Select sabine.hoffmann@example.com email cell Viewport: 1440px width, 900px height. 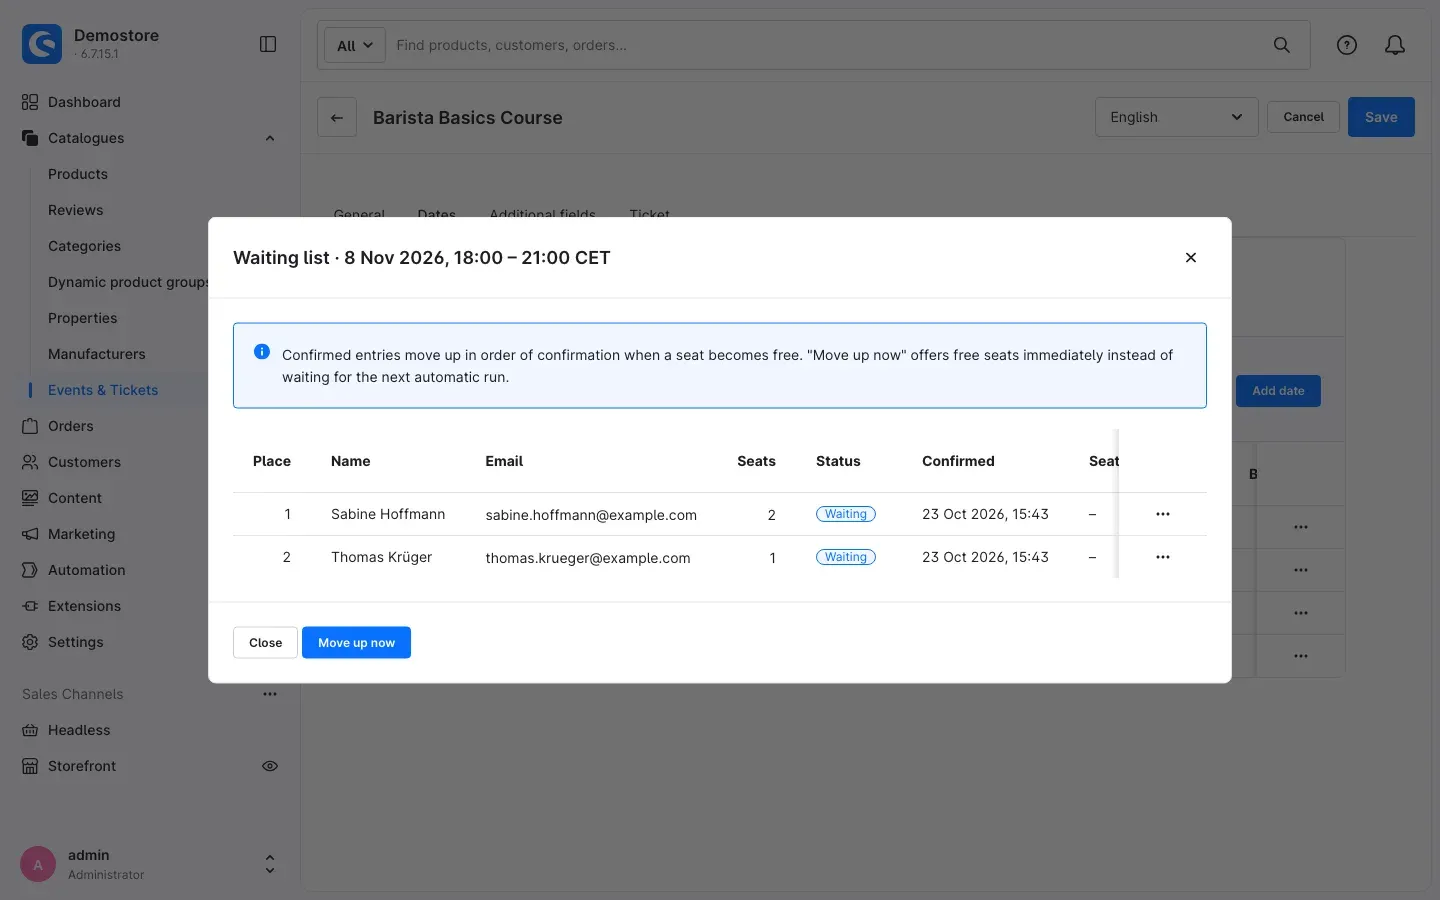[x=591, y=515]
